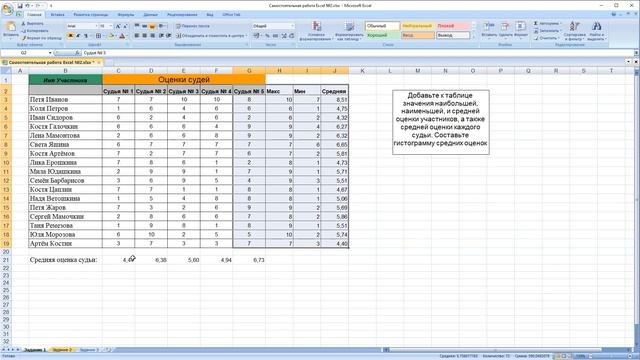640x360 pixels.
Task: Open Format as Table gallery
Action: point(349,31)
